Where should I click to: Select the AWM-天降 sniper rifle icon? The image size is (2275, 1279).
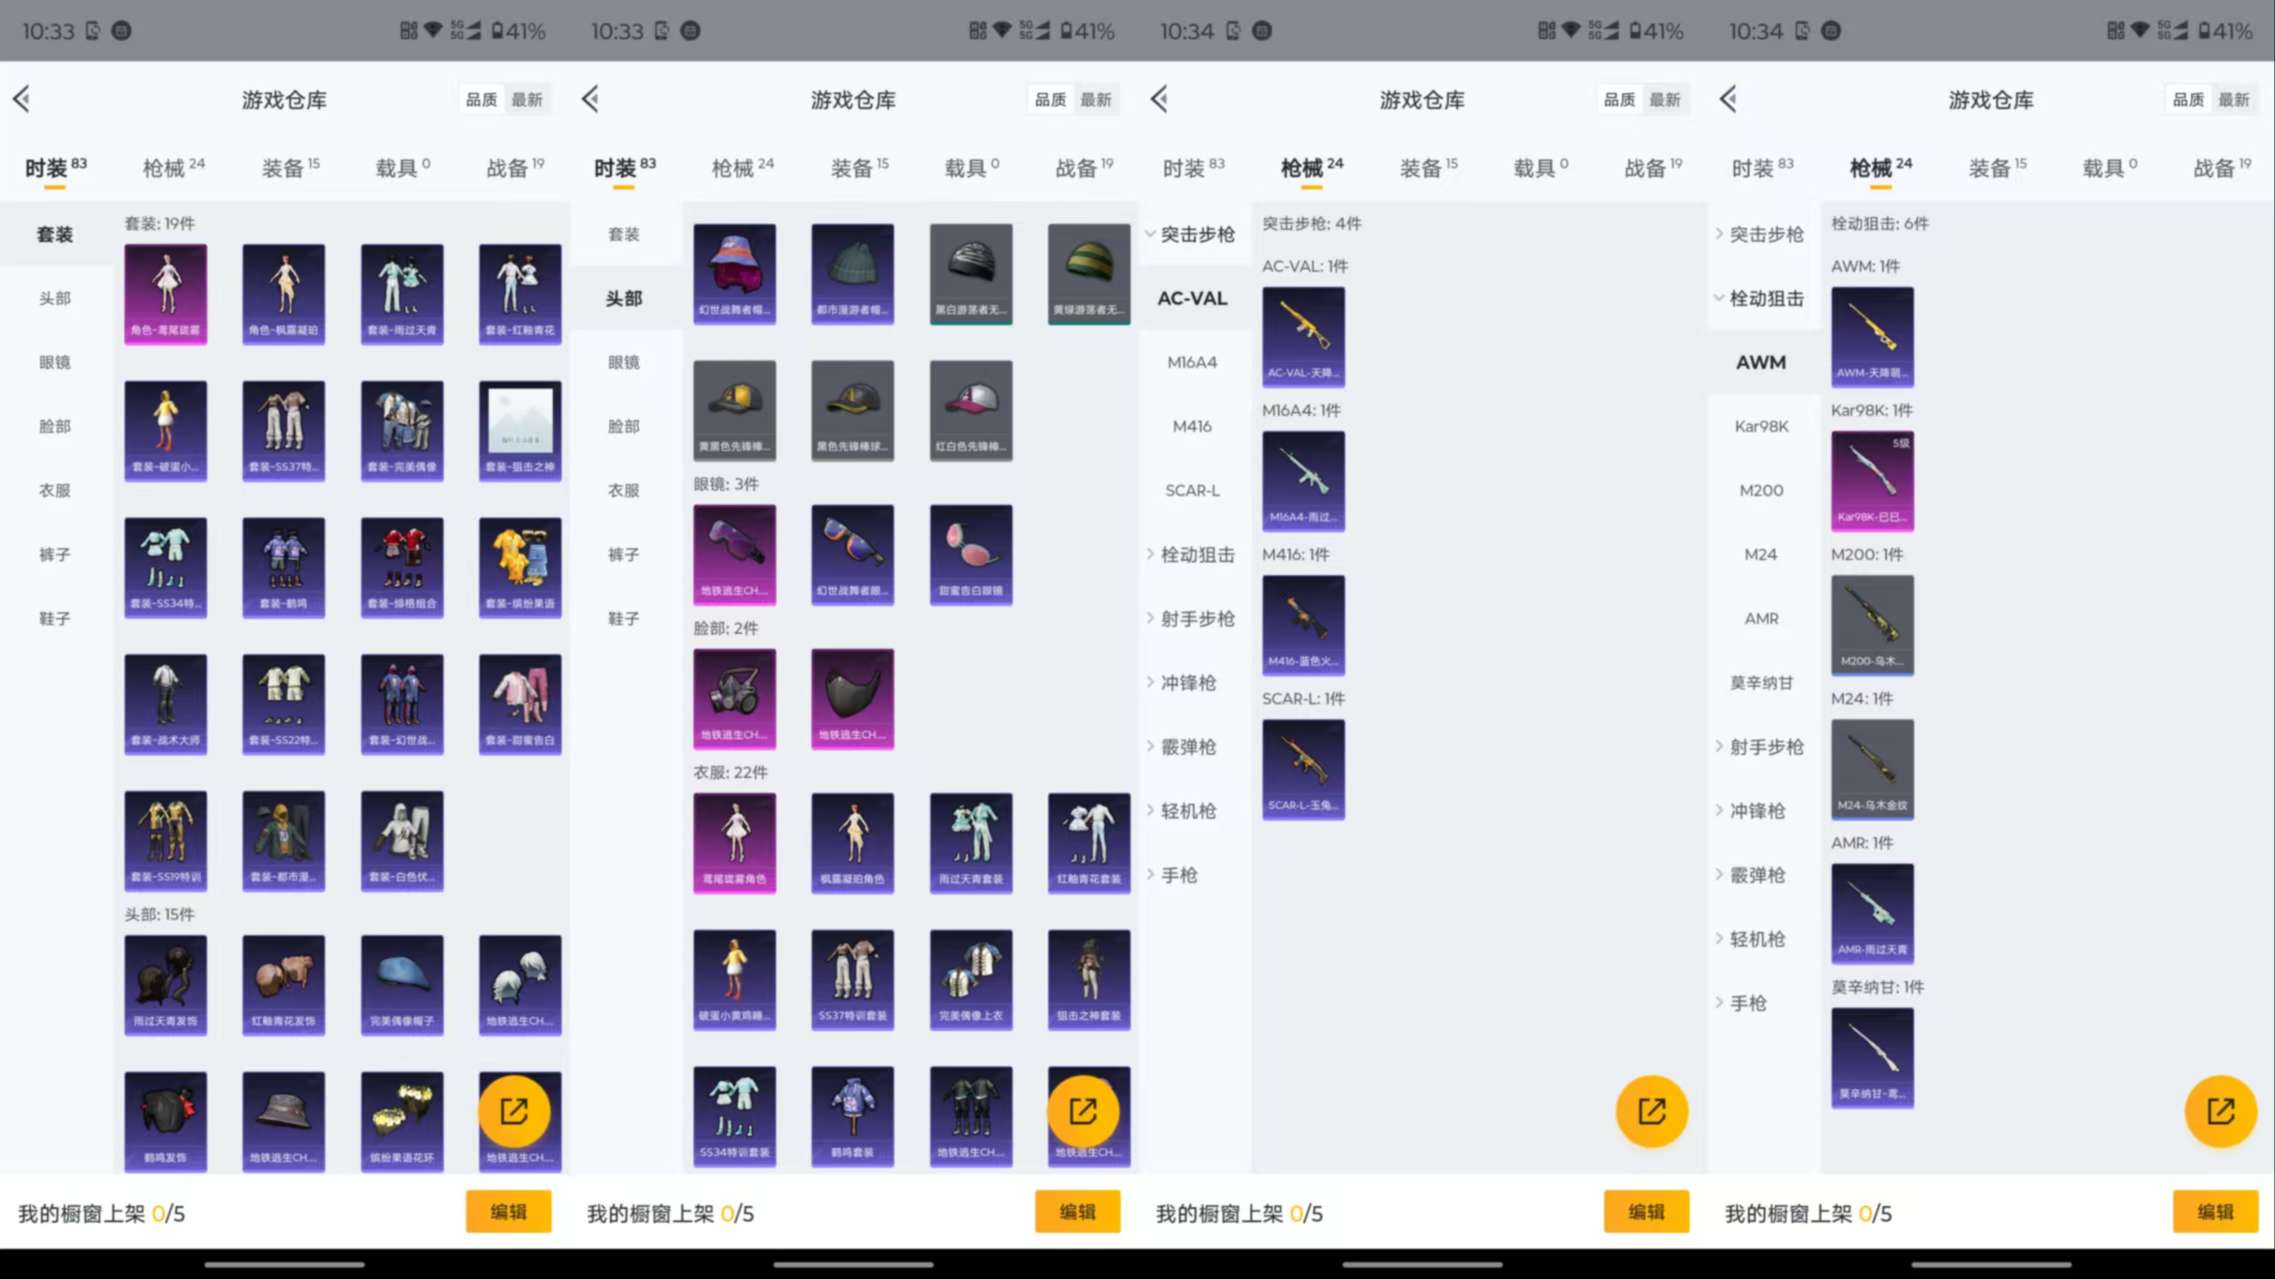(1872, 337)
